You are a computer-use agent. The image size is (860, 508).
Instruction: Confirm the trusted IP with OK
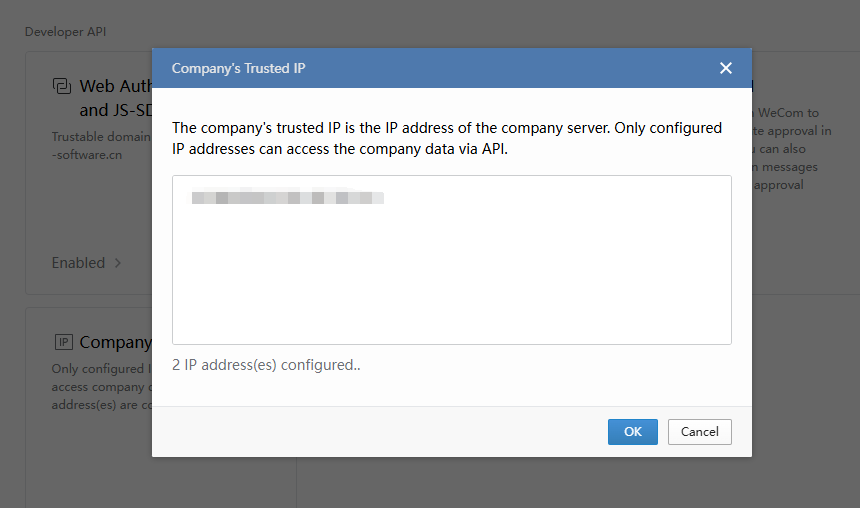[x=632, y=432]
